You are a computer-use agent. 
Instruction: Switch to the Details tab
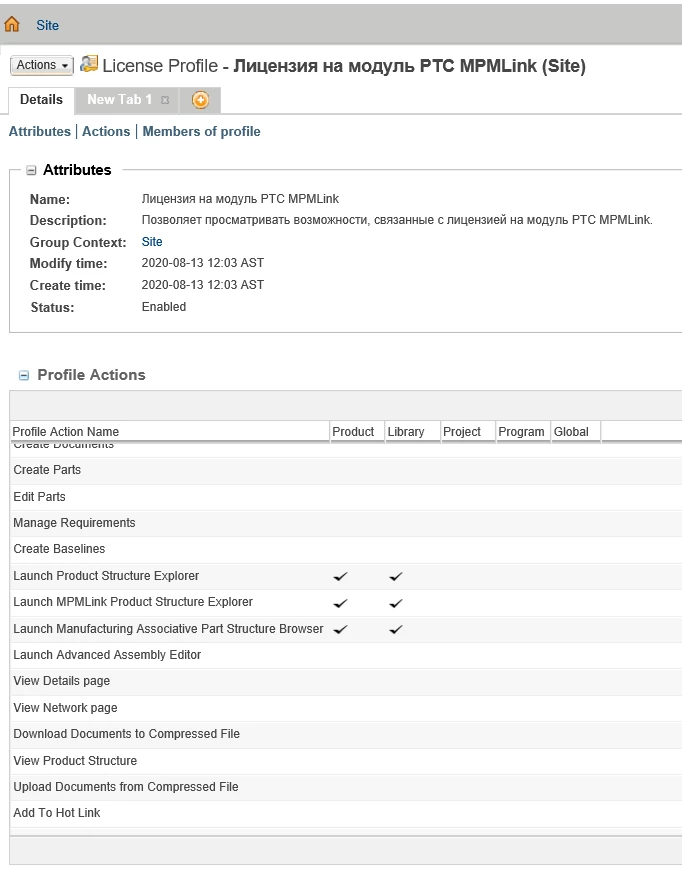(x=41, y=100)
